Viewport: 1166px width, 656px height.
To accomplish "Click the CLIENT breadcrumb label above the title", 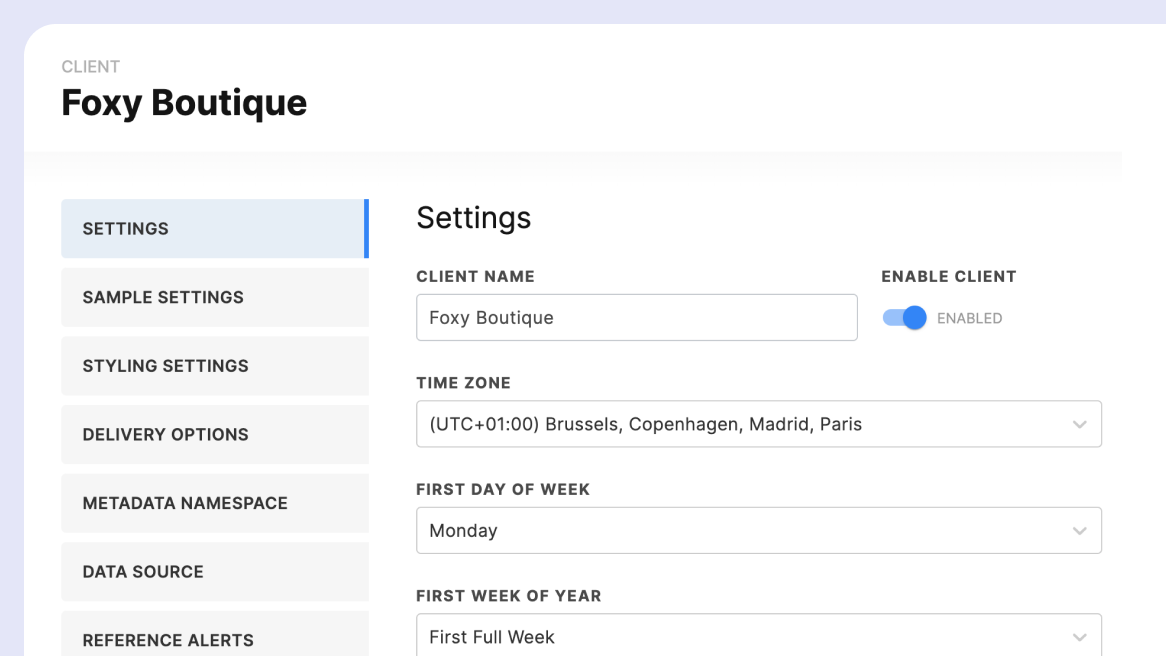I will tap(90, 67).
